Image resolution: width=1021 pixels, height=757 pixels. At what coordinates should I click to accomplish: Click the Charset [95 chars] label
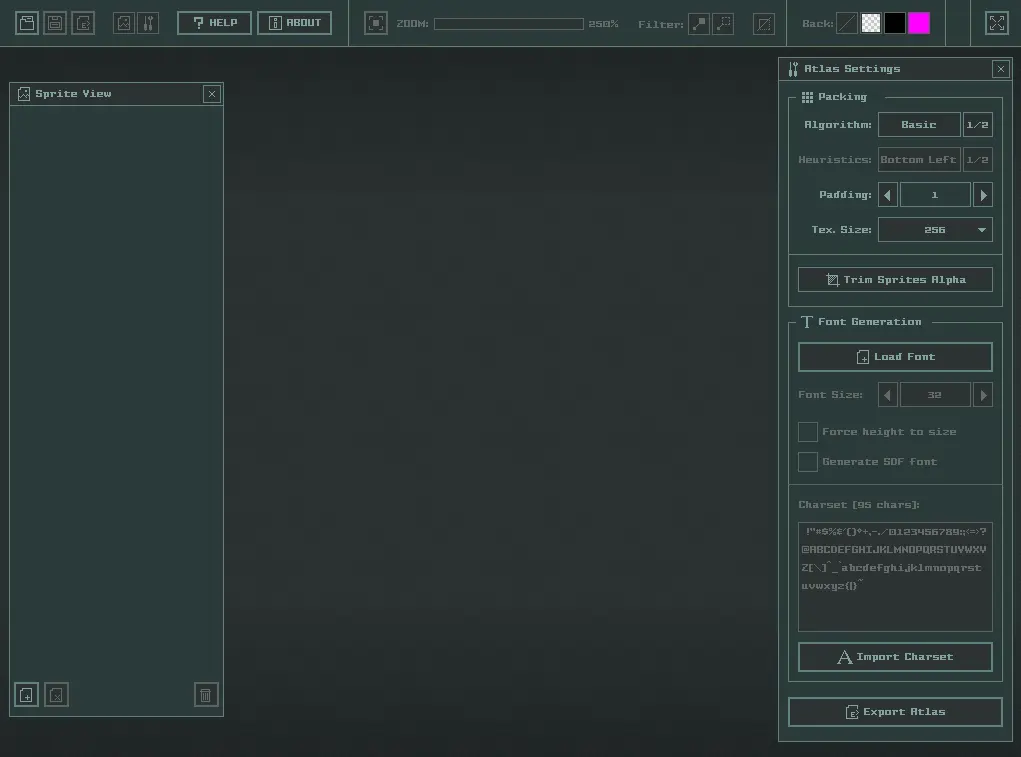click(859, 505)
